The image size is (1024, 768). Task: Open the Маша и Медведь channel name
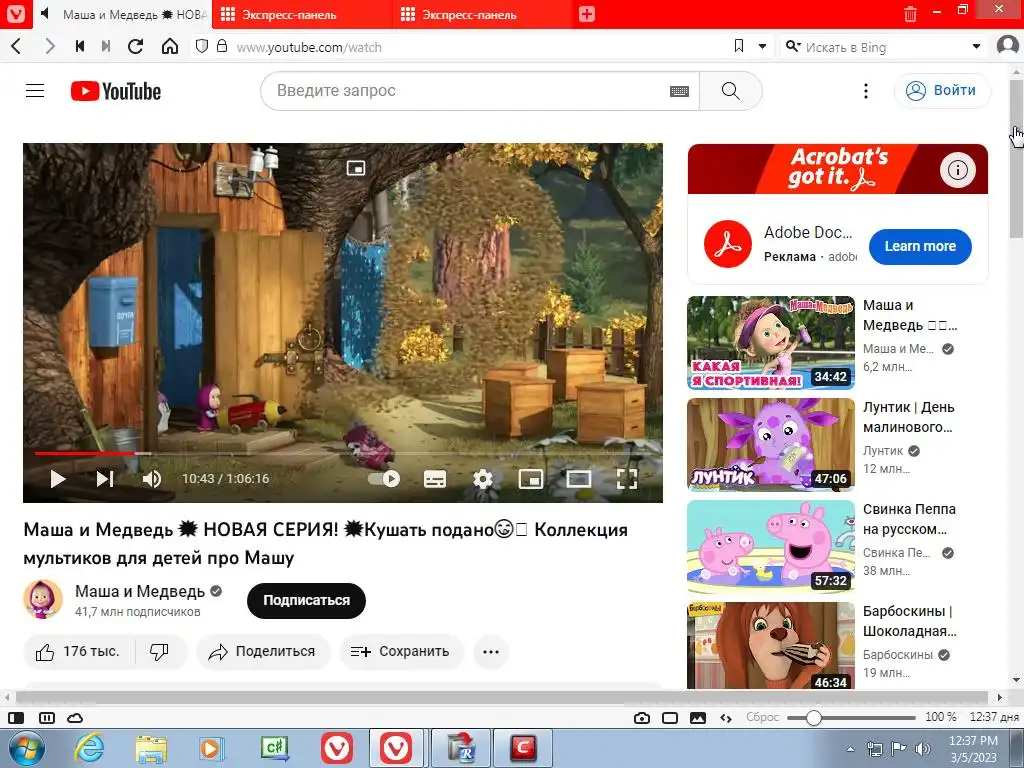pos(140,591)
